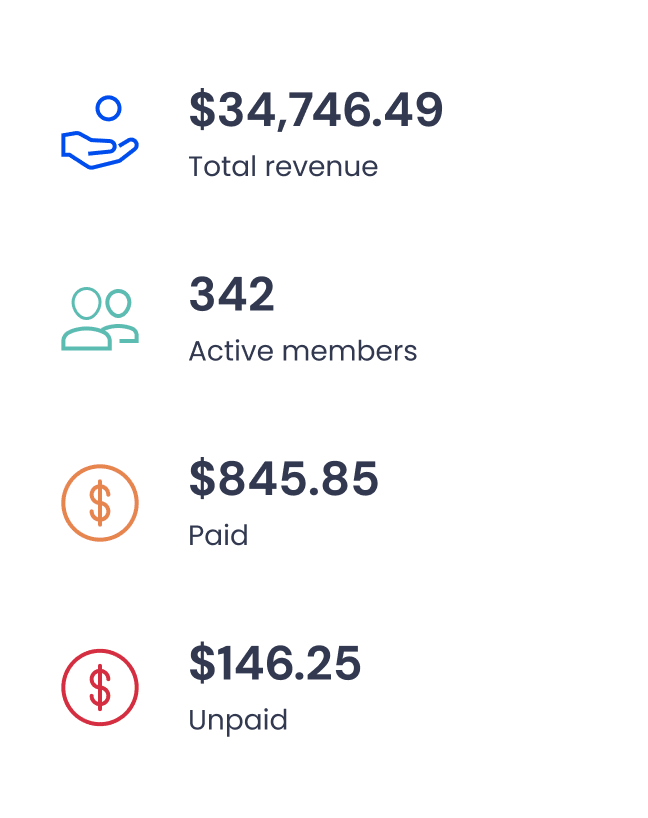Click the Unpaid amount $146.25

point(276,663)
